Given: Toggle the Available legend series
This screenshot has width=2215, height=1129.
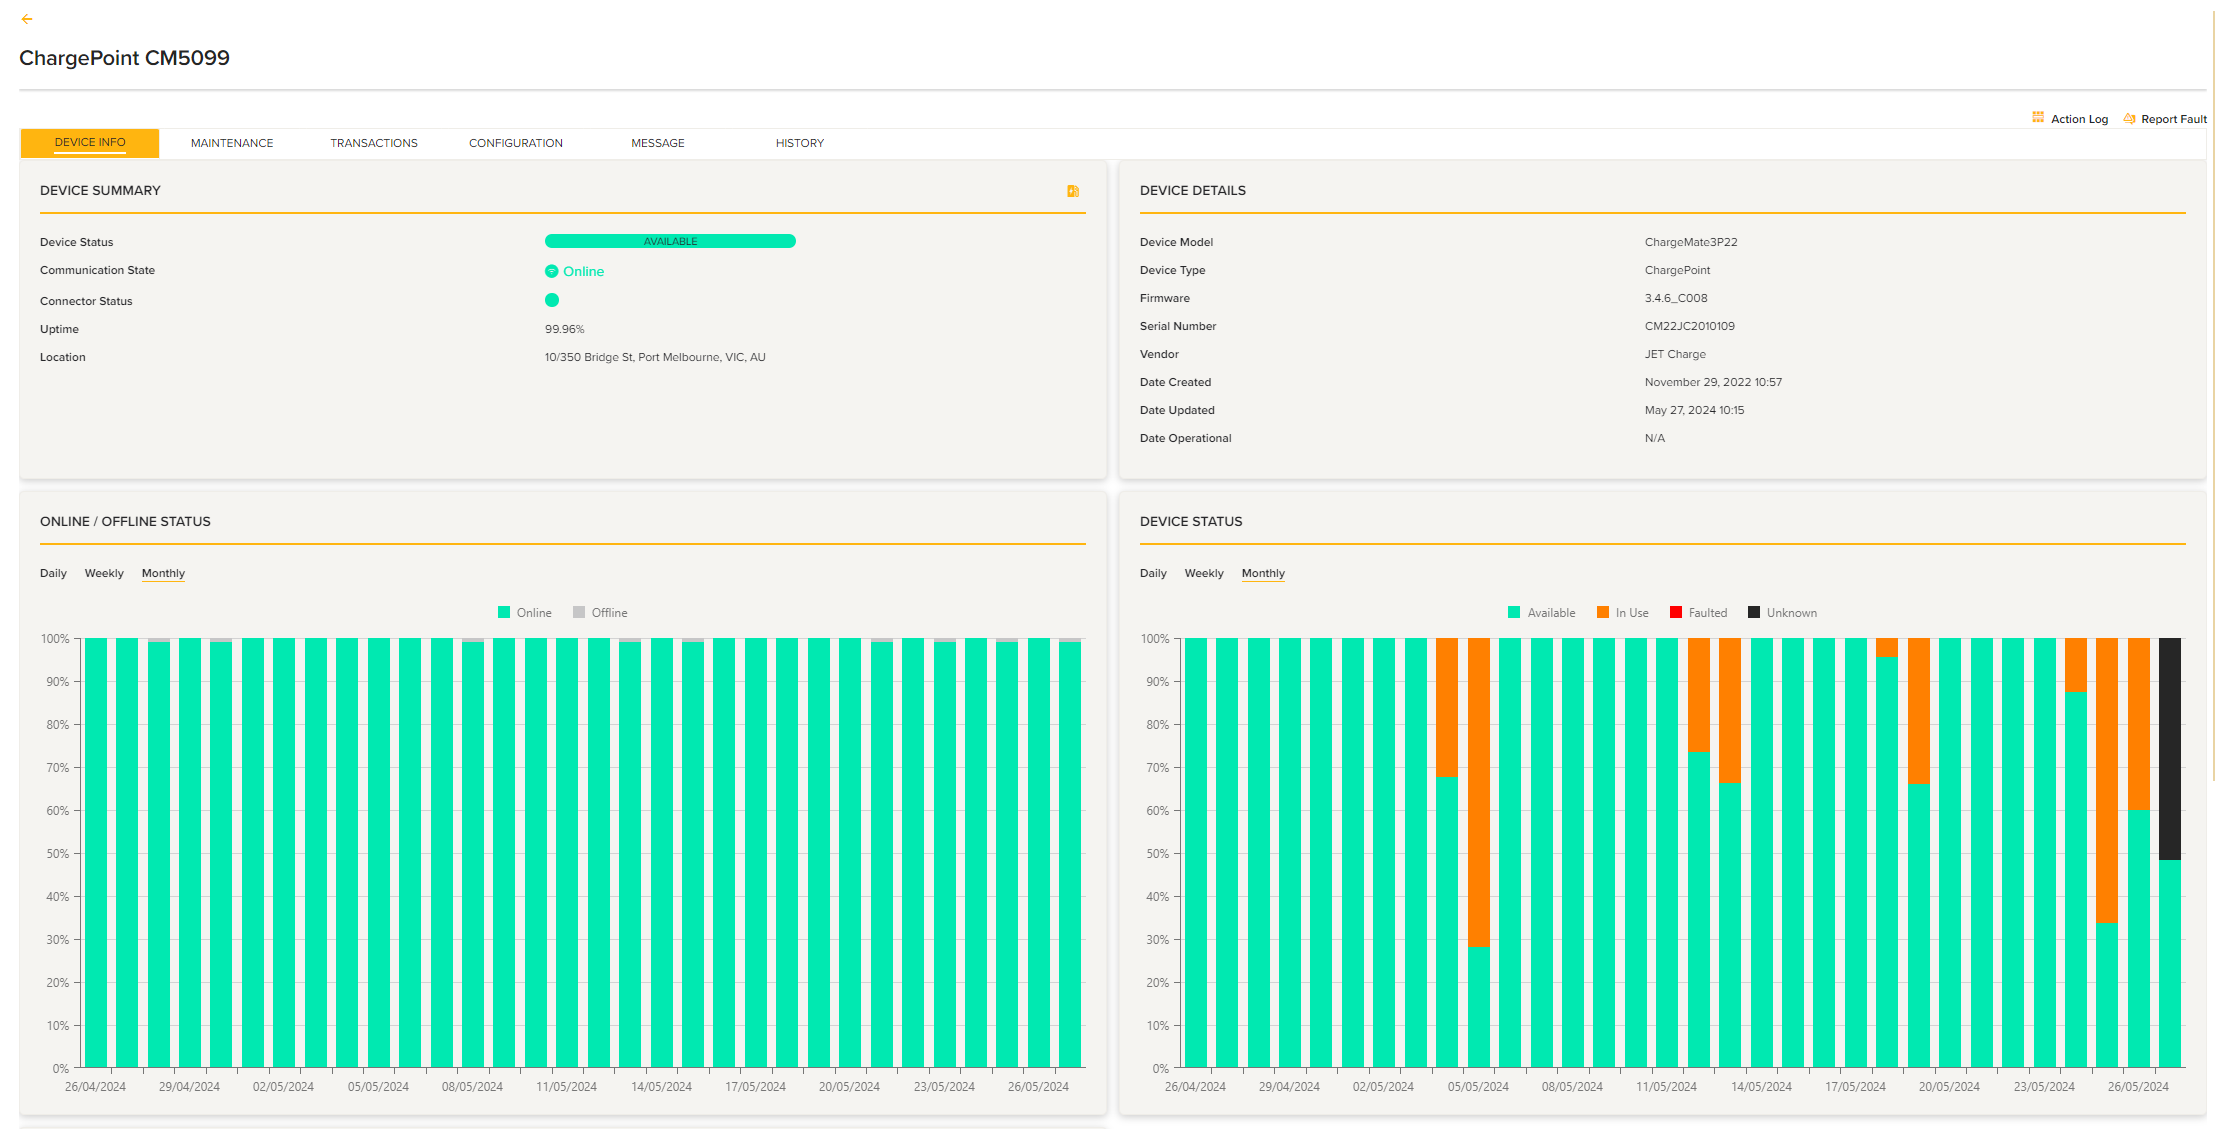Looking at the screenshot, I should coord(1541,613).
